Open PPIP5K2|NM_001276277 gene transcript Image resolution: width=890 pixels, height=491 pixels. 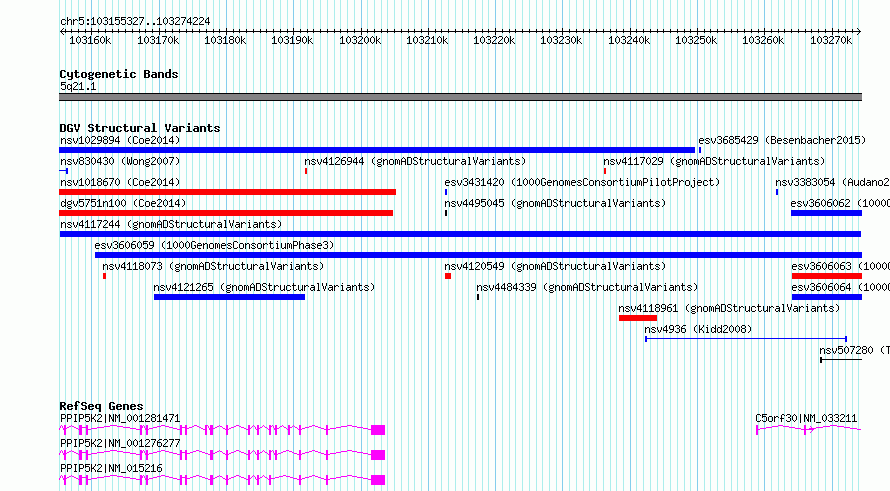pyautogui.click(x=120, y=443)
